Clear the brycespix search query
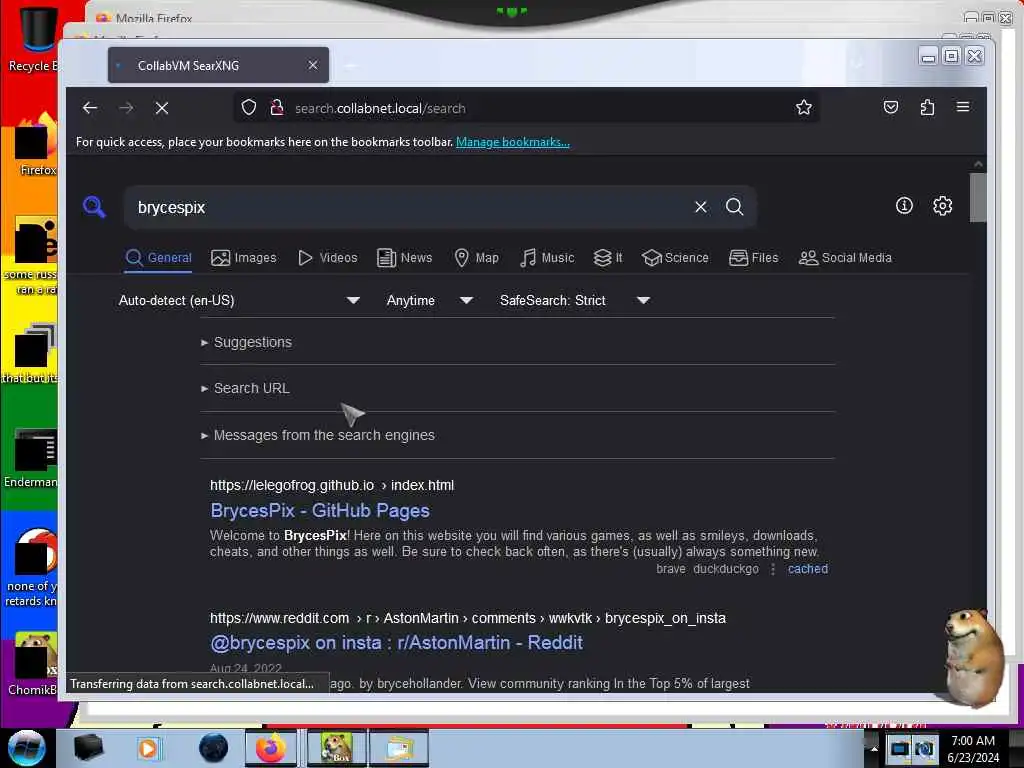The width and height of the screenshot is (1024, 768). pos(701,207)
